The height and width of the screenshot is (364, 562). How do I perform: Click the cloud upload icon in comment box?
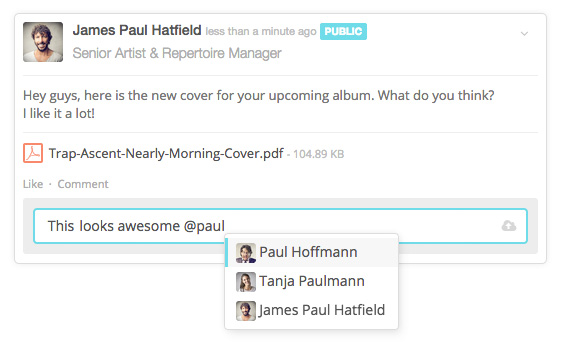[x=509, y=226]
